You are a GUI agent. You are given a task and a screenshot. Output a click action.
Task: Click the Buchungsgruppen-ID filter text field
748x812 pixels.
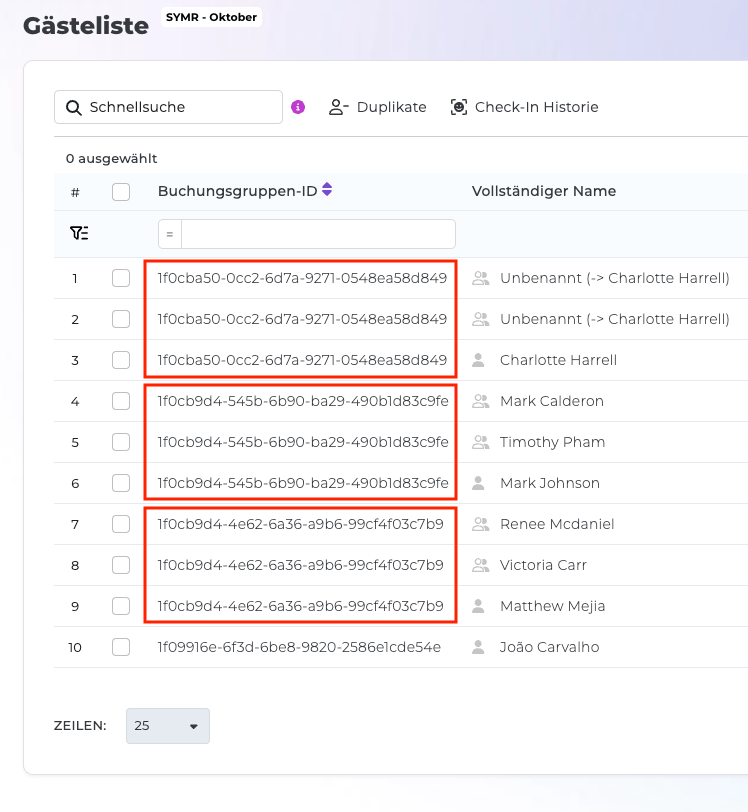317,234
